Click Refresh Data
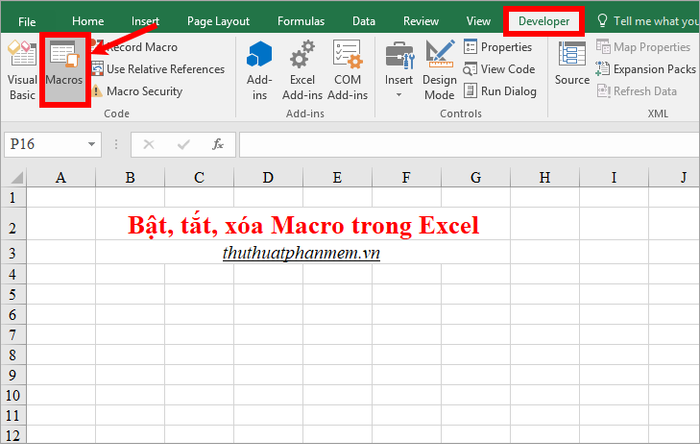 point(637,91)
